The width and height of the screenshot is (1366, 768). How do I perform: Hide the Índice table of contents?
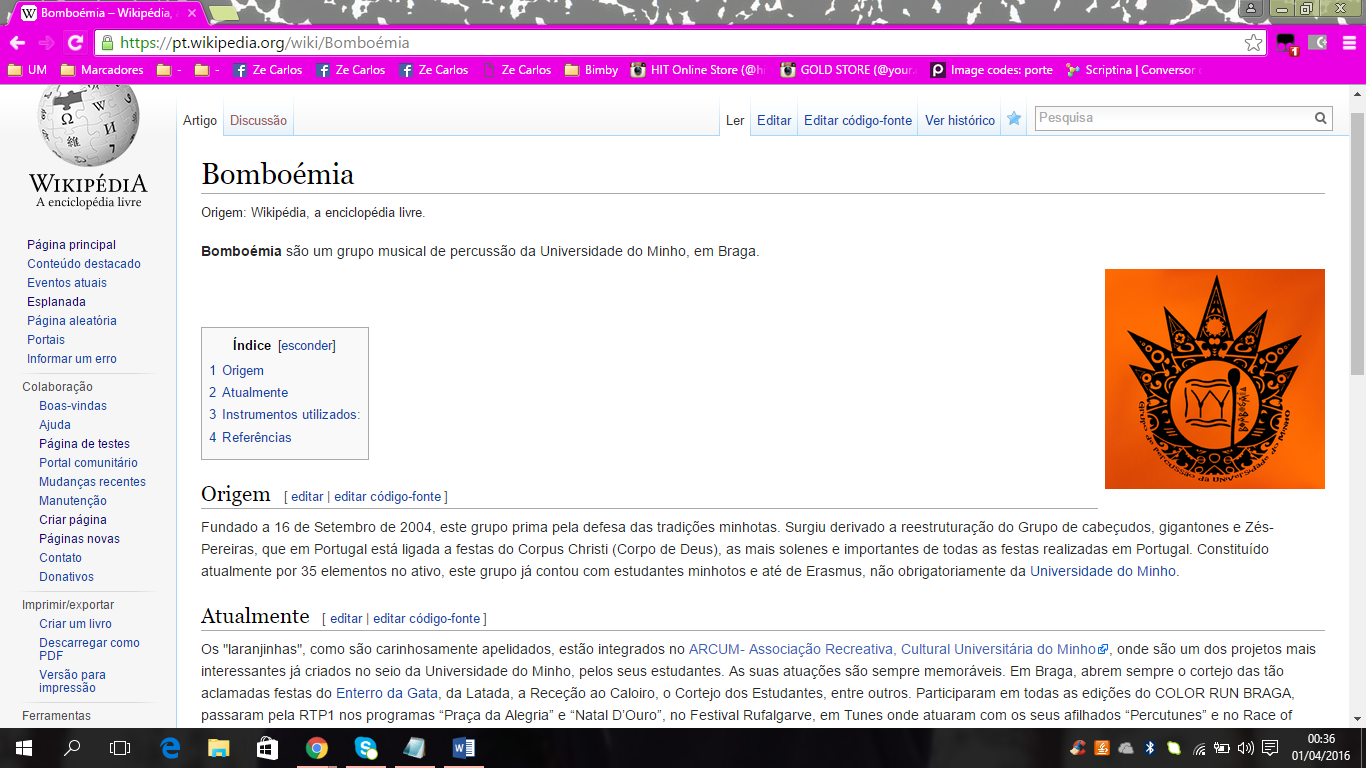(x=306, y=345)
